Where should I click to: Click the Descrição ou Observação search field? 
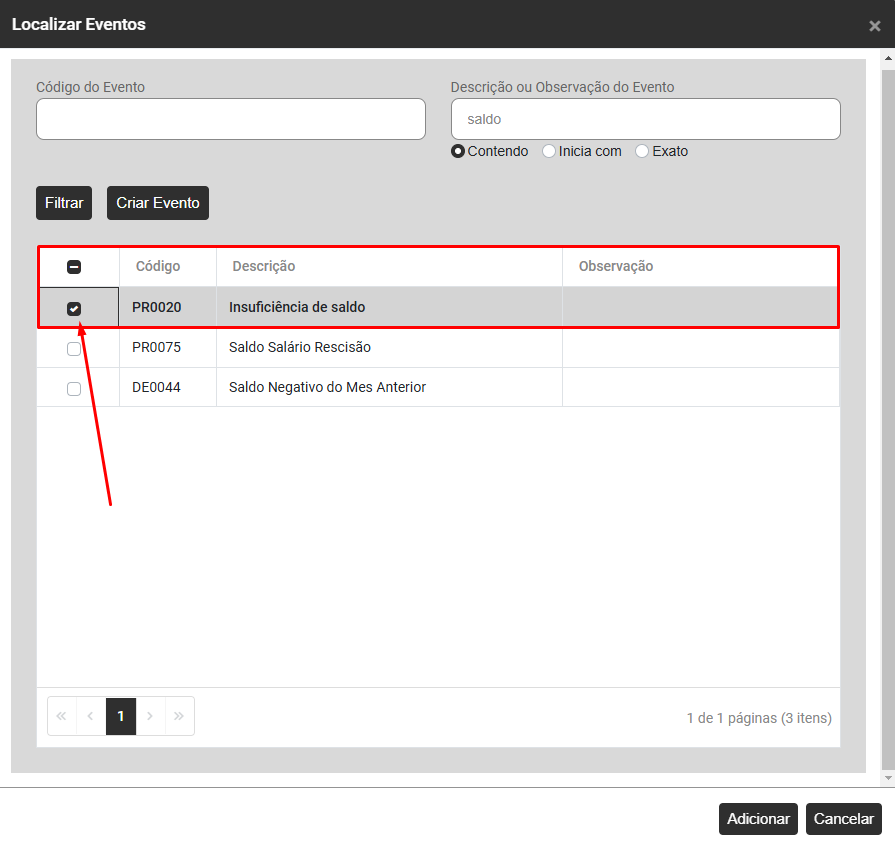(x=645, y=119)
